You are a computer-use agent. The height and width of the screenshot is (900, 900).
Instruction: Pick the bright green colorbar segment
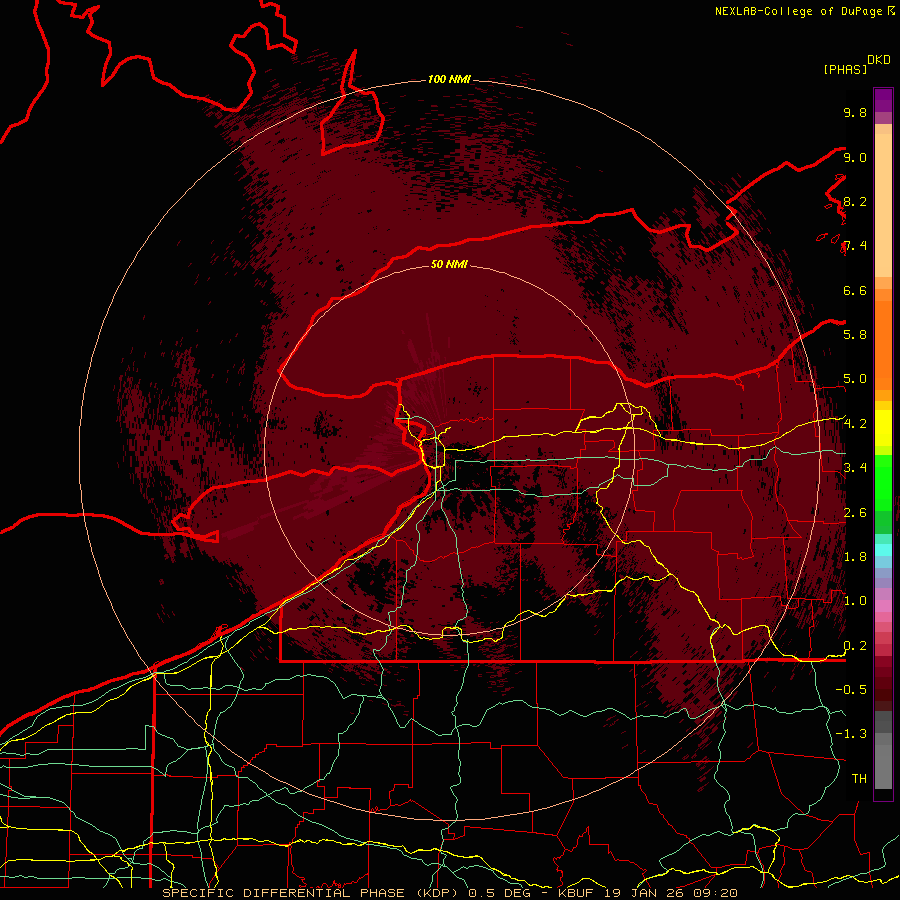tap(883, 482)
